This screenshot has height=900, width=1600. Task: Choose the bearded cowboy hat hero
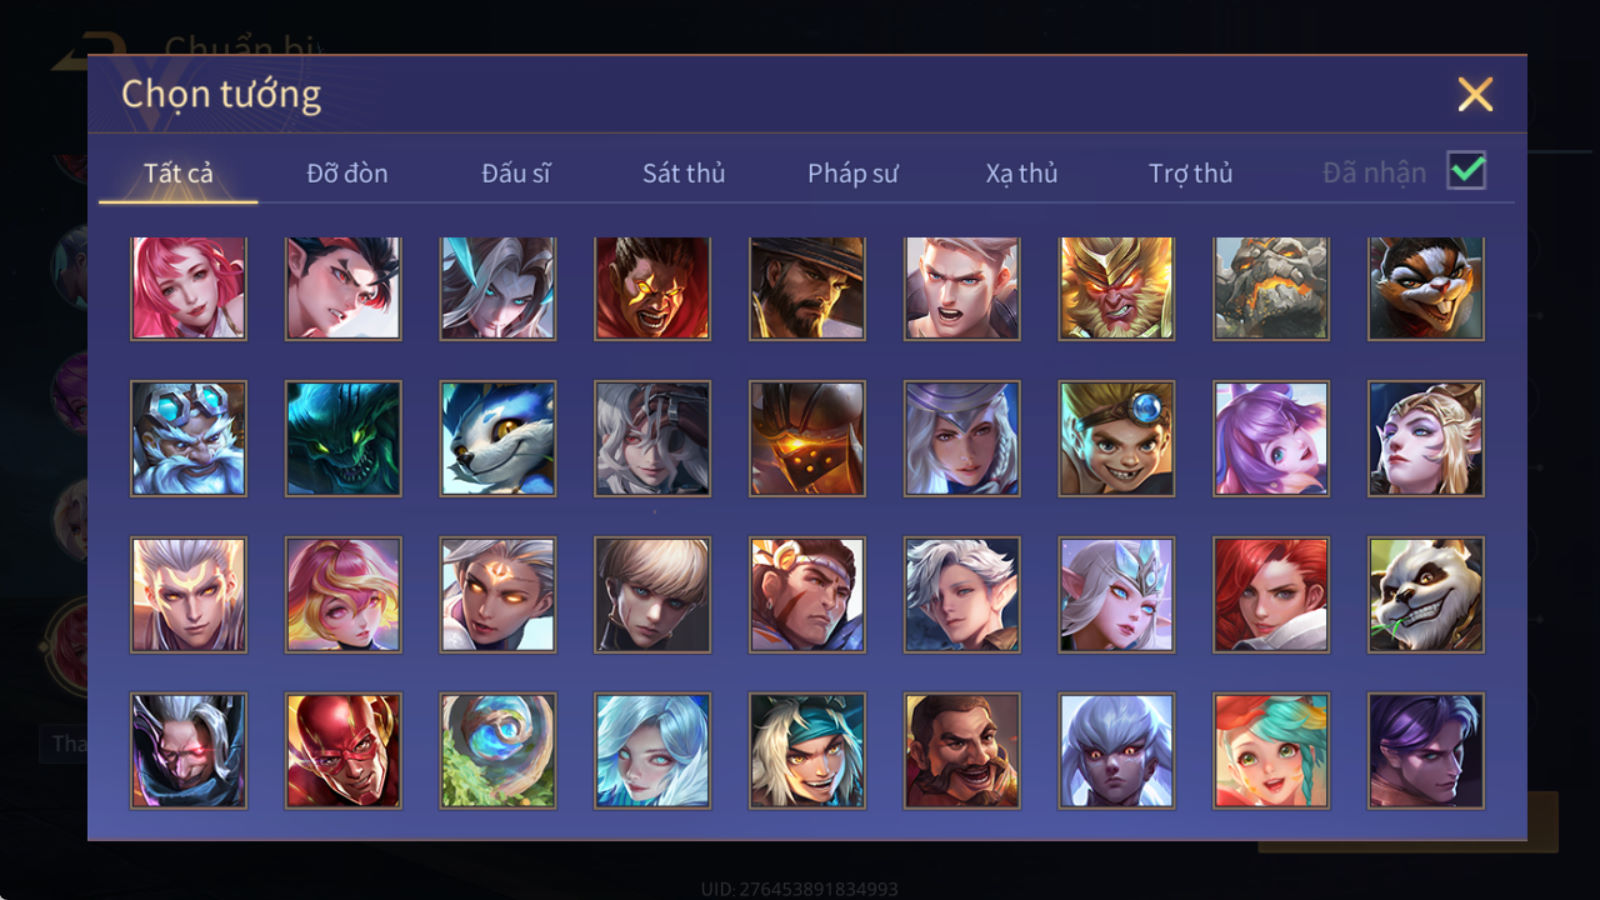(807, 288)
